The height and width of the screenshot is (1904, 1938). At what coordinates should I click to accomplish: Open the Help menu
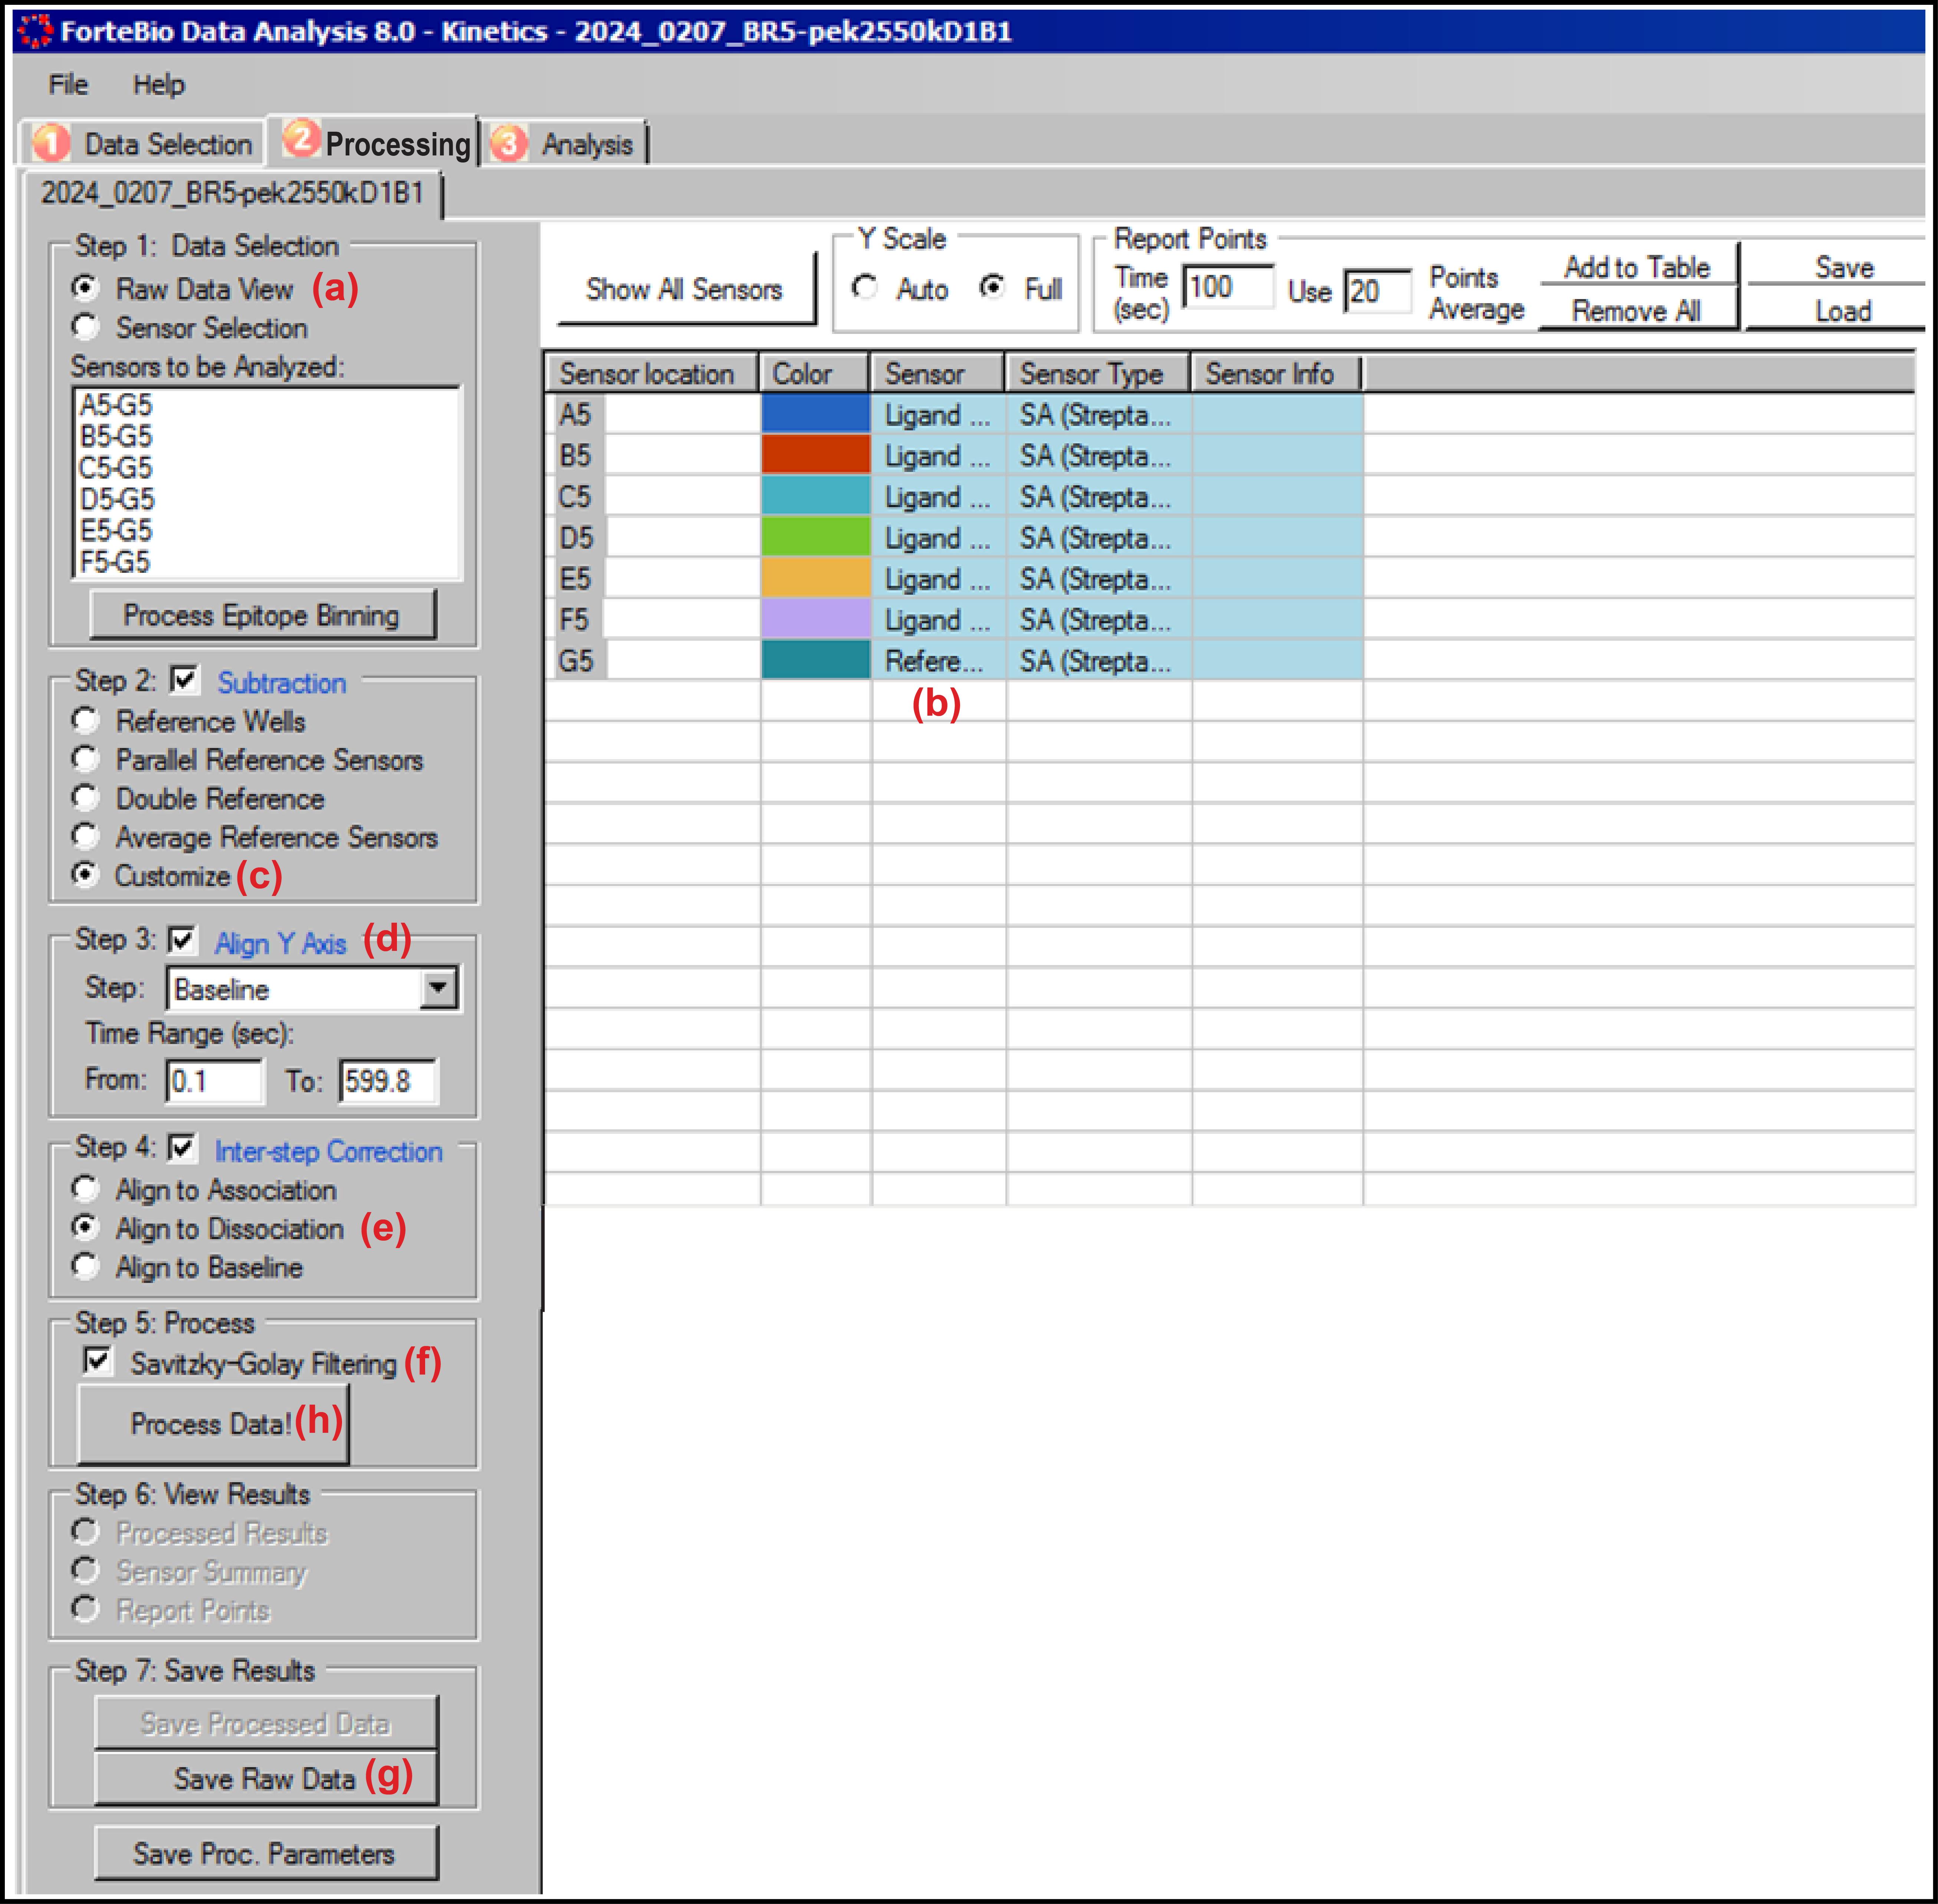(x=159, y=85)
